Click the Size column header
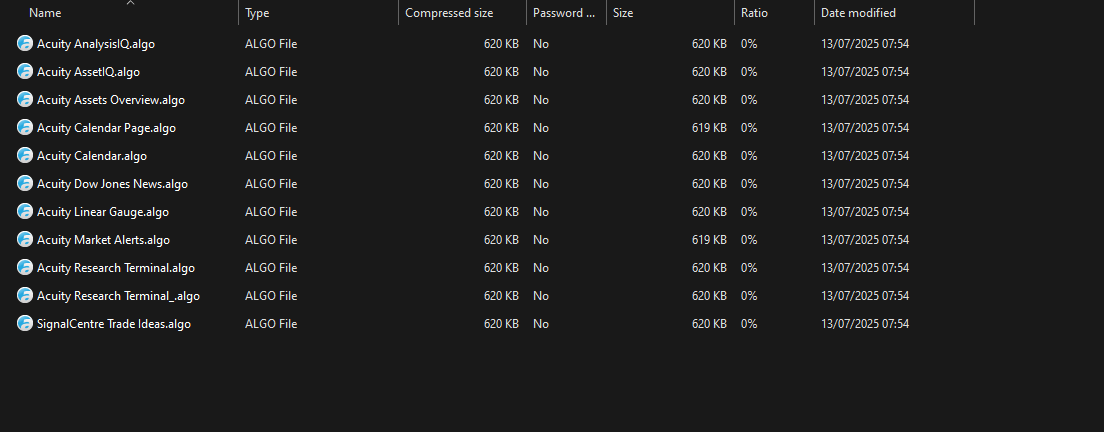1104x432 pixels. (x=623, y=13)
